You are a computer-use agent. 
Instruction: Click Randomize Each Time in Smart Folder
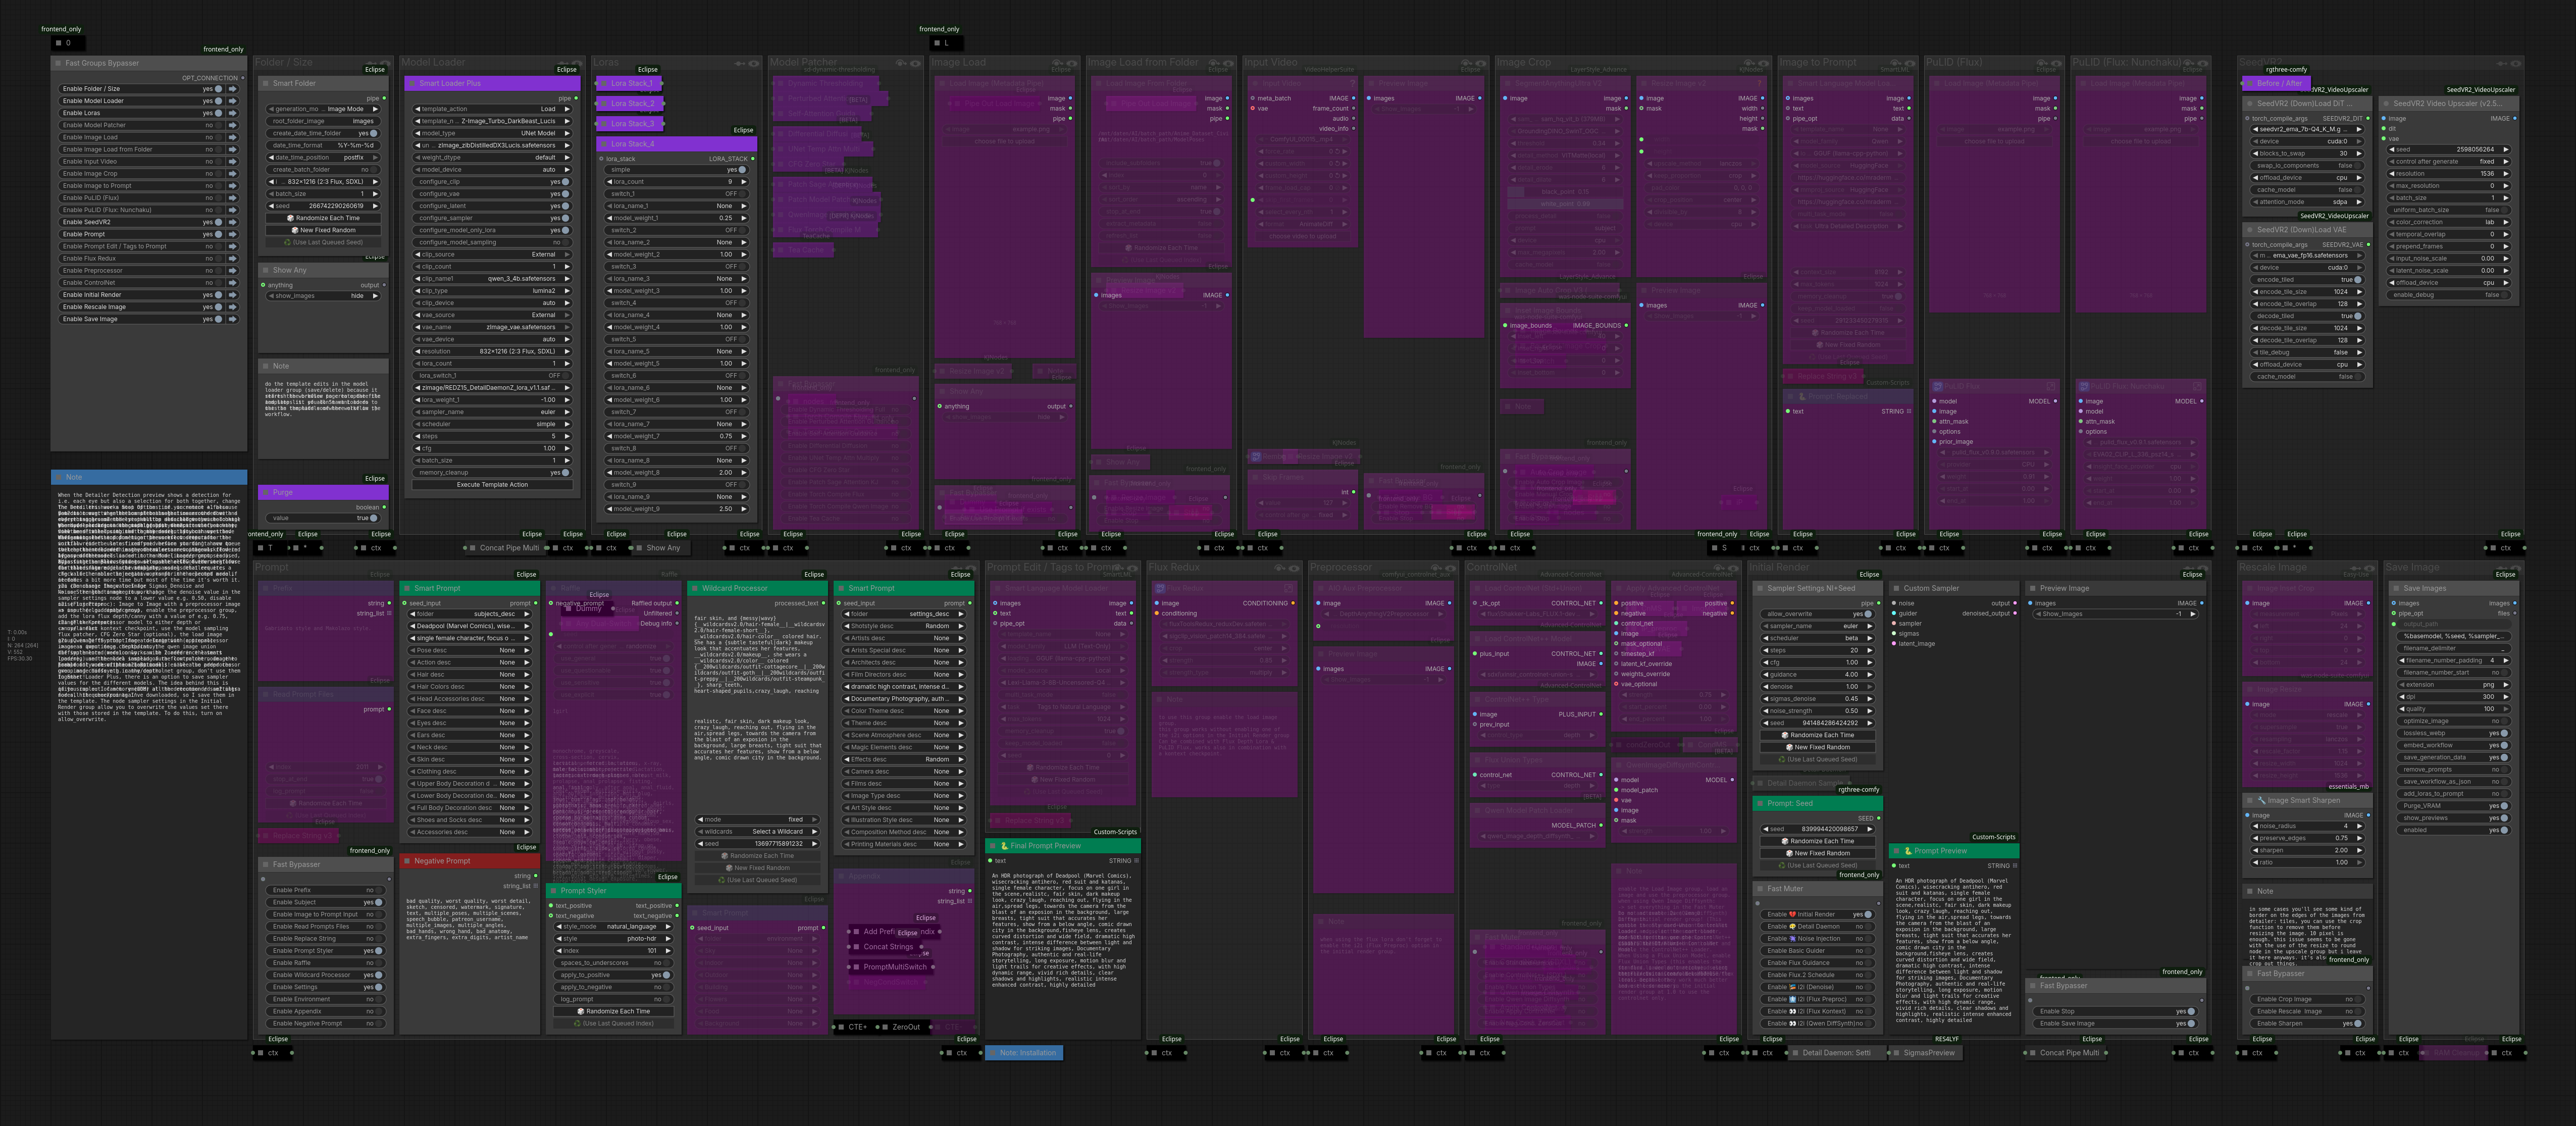[324, 218]
